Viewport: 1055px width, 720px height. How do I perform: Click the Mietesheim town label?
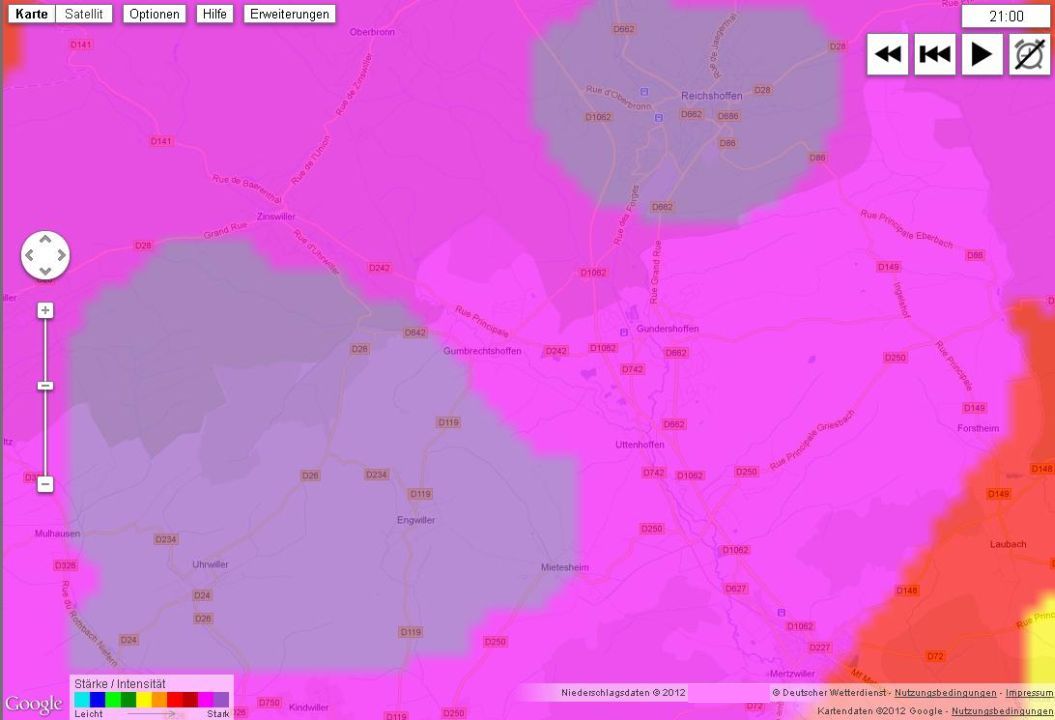click(565, 567)
